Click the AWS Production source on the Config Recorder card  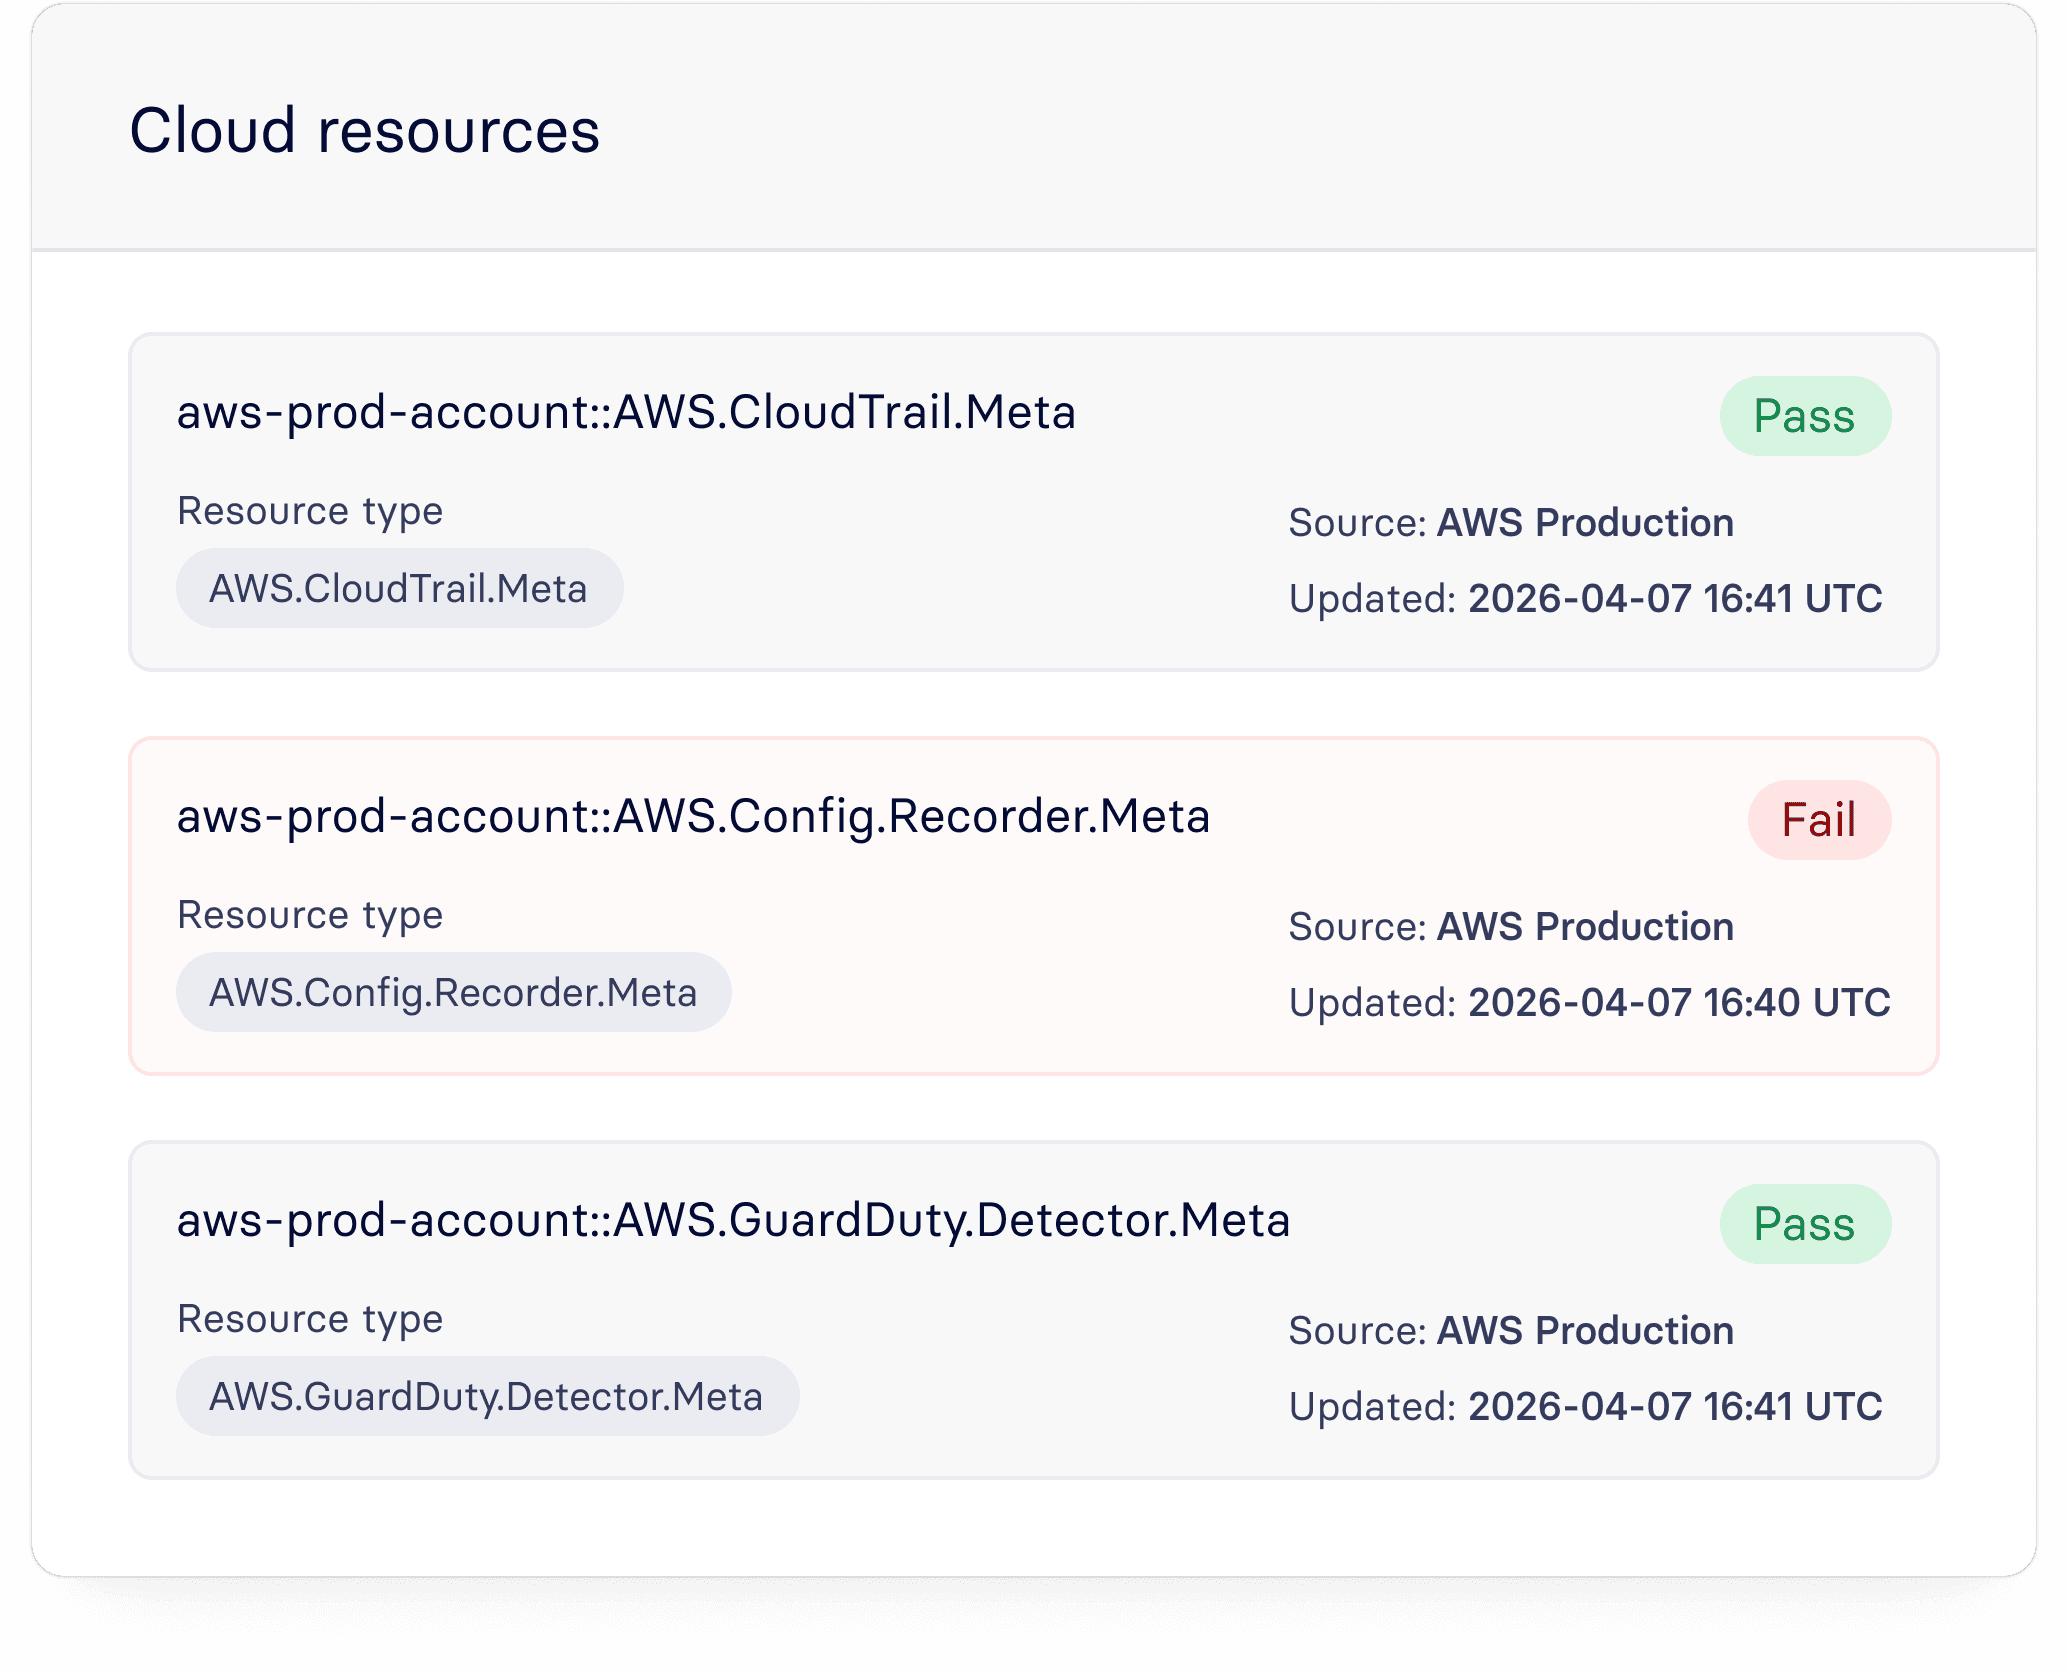(1584, 927)
